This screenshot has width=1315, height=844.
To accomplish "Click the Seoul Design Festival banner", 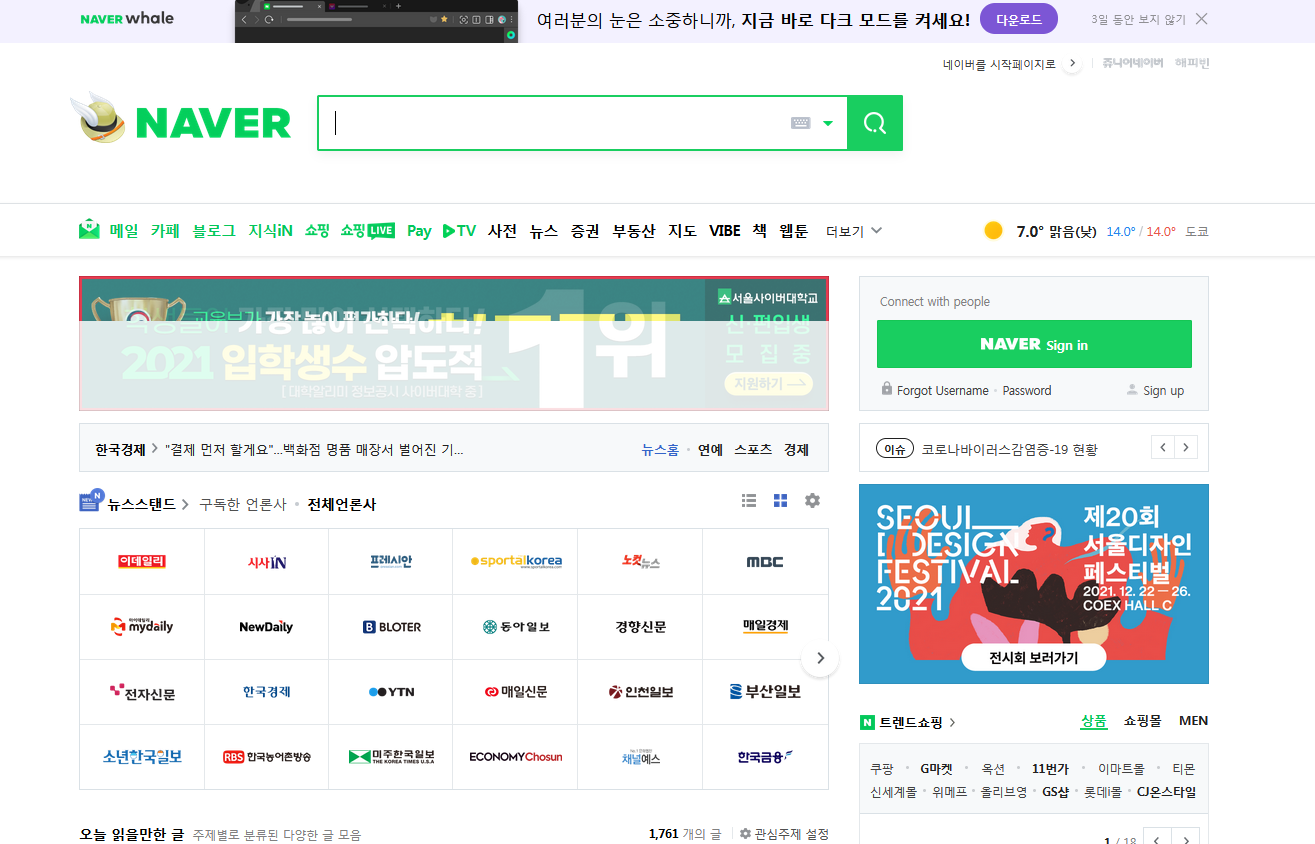I will [1034, 584].
